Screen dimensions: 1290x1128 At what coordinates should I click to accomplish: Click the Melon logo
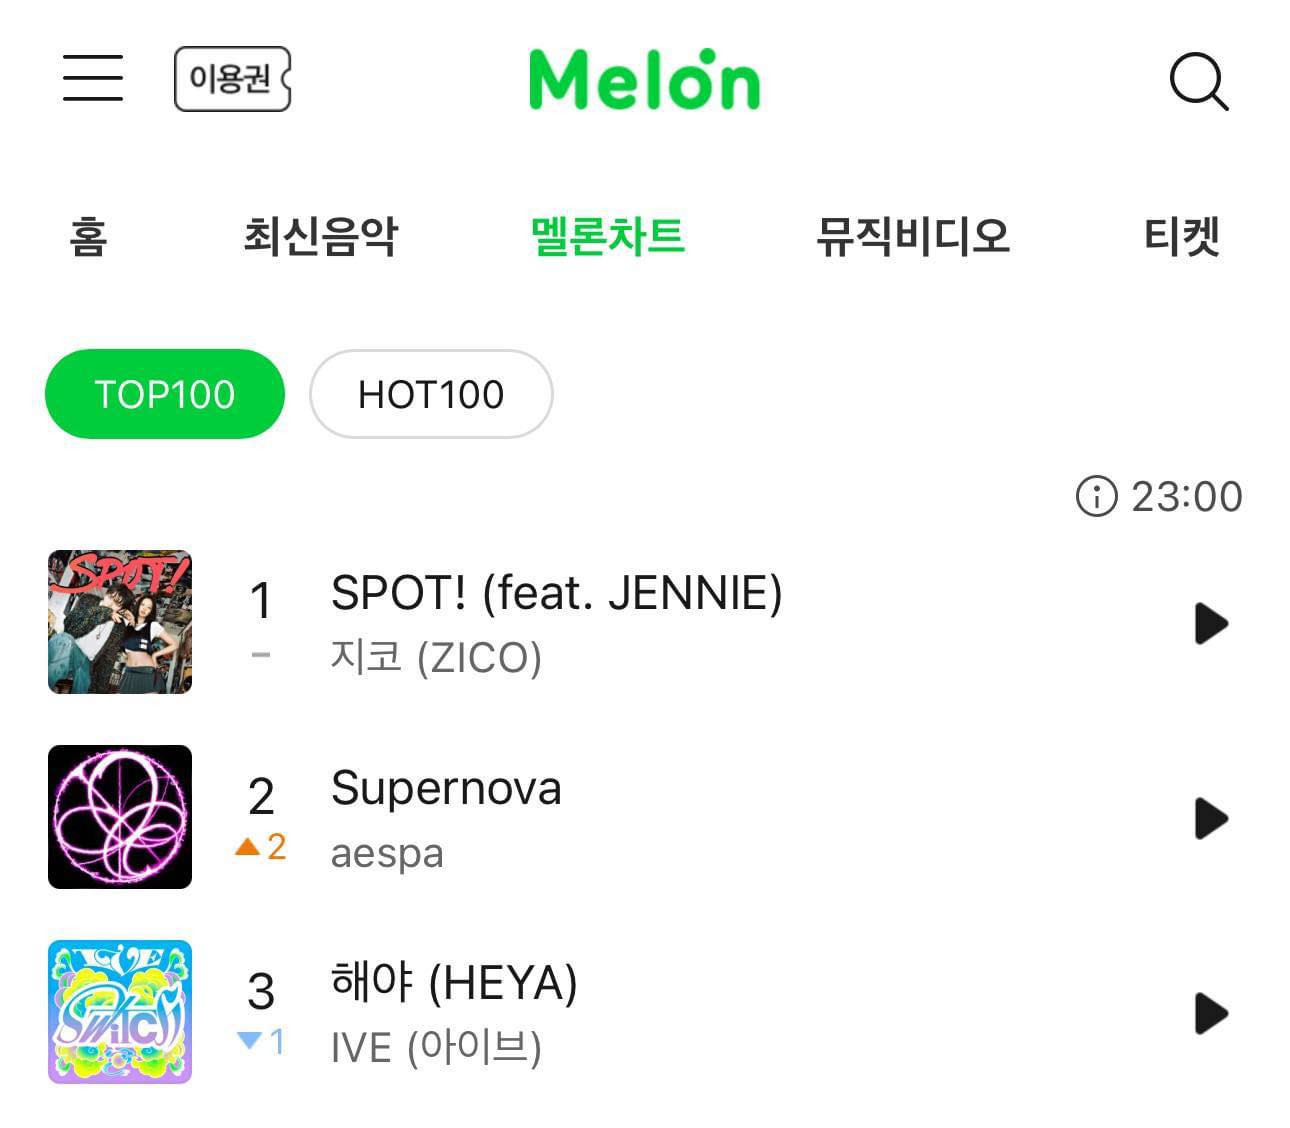coord(644,79)
